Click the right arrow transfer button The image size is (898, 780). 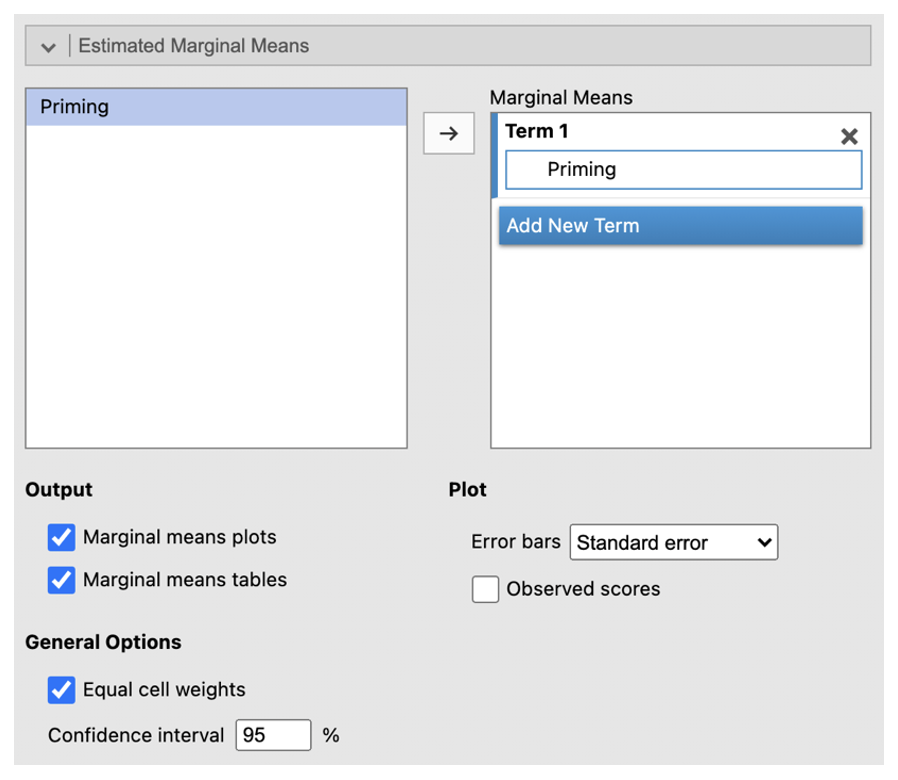pos(448,133)
